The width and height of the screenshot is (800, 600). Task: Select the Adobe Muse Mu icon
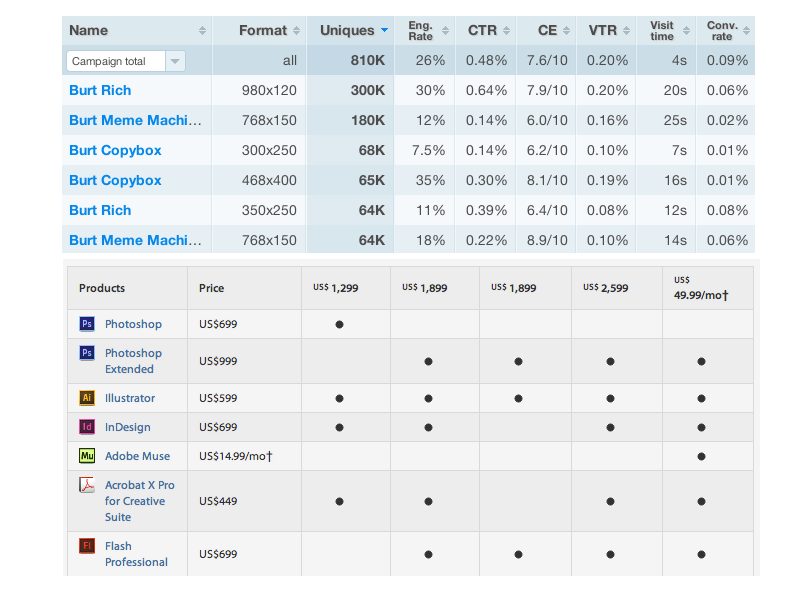point(87,456)
